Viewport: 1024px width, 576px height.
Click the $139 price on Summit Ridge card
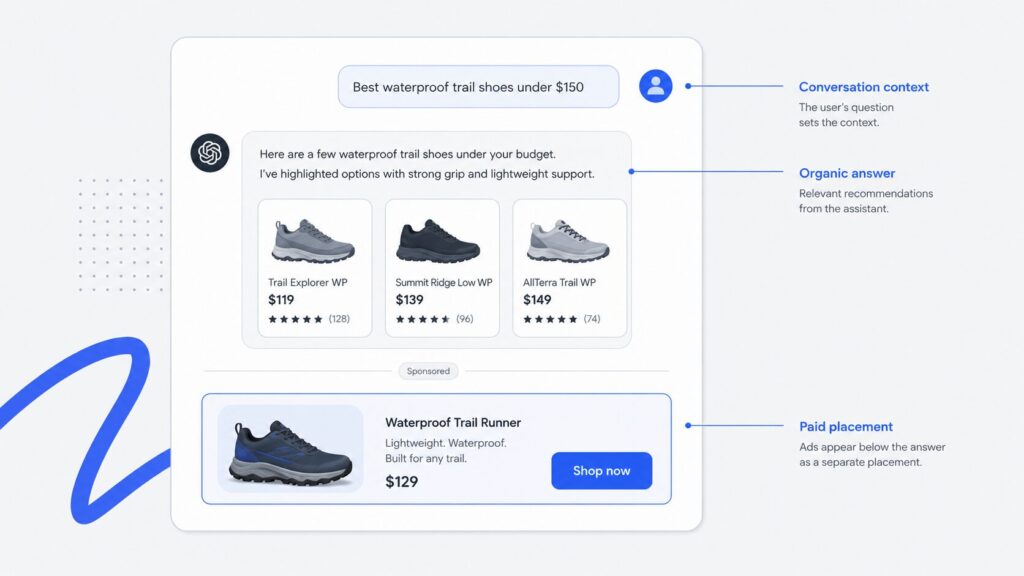409,300
